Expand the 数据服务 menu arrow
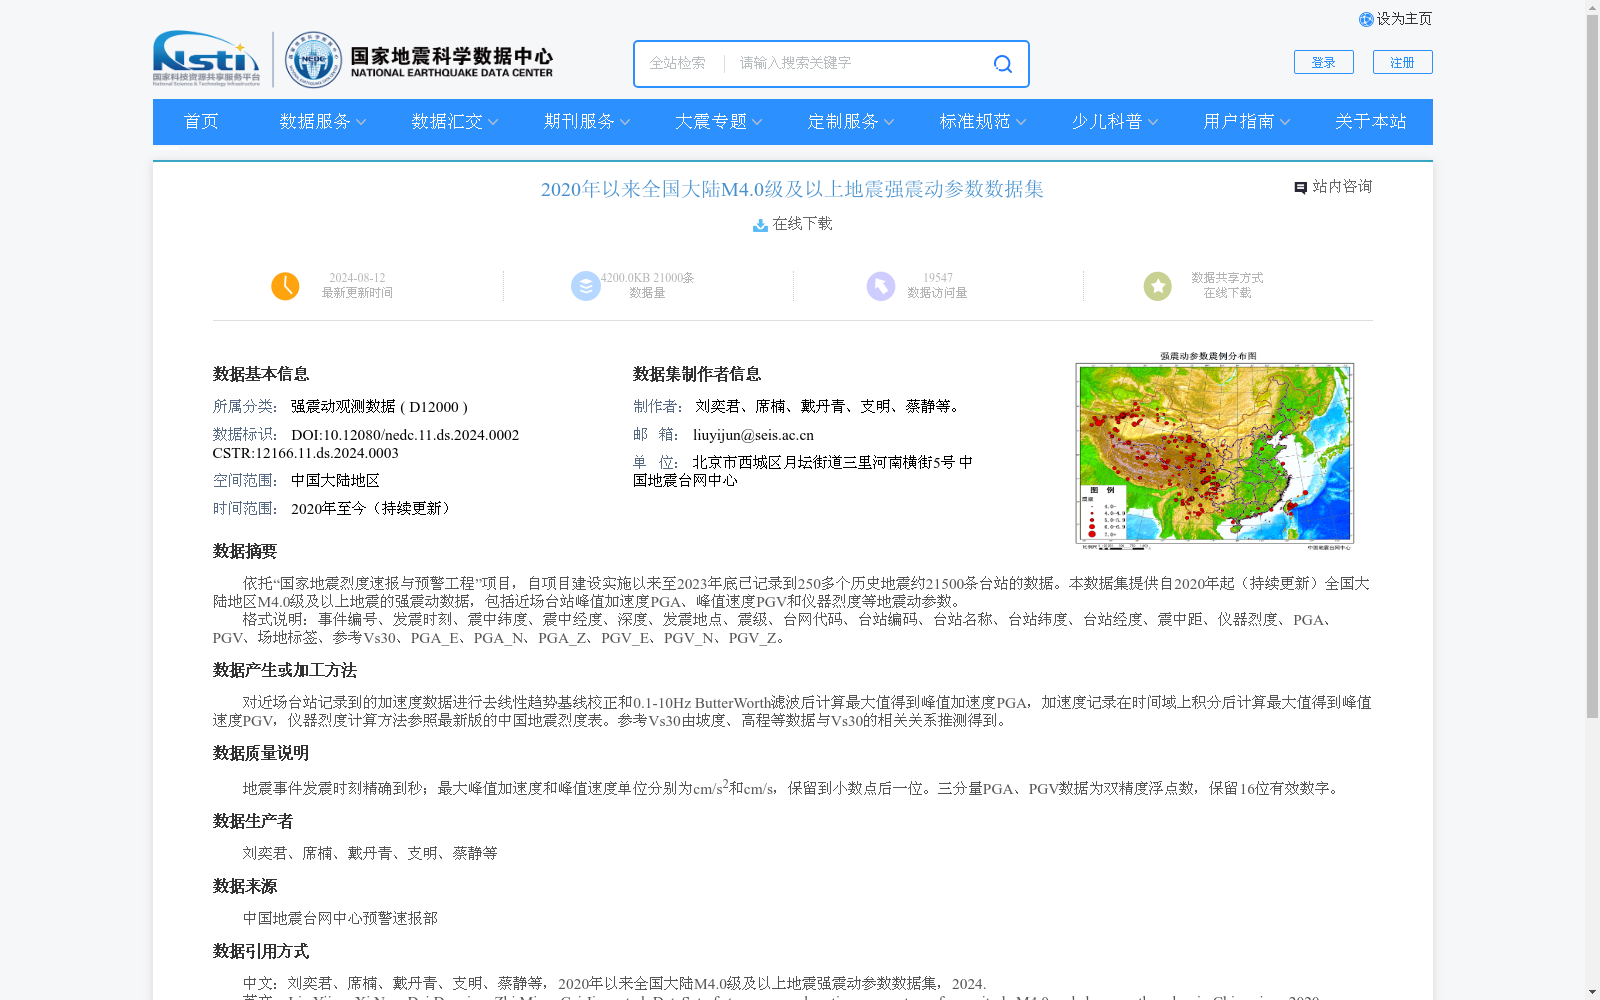Screen dimensions: 1600x1000 (361, 122)
